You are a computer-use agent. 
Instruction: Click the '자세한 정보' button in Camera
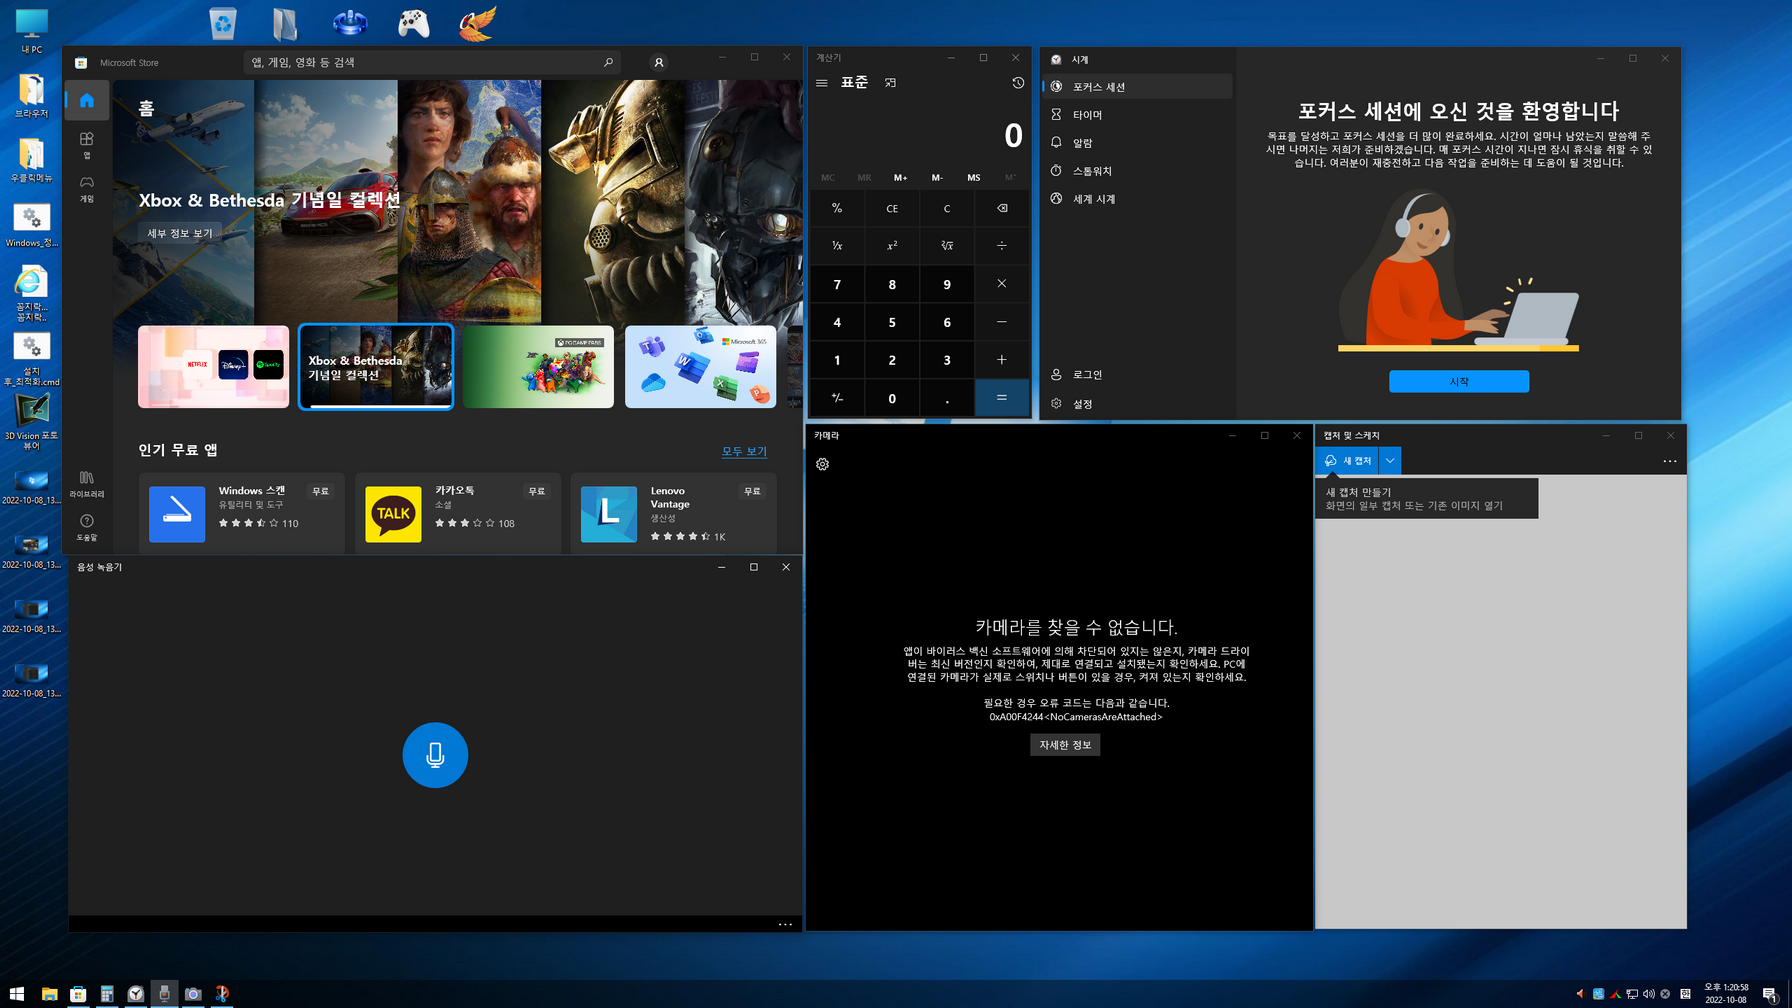(1065, 745)
